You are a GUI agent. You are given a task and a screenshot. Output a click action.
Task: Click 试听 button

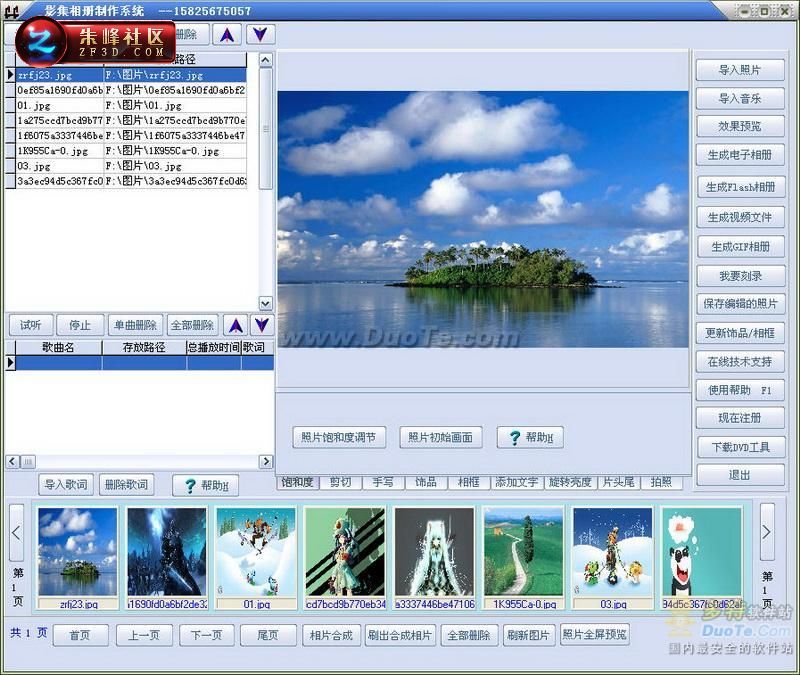point(31,325)
